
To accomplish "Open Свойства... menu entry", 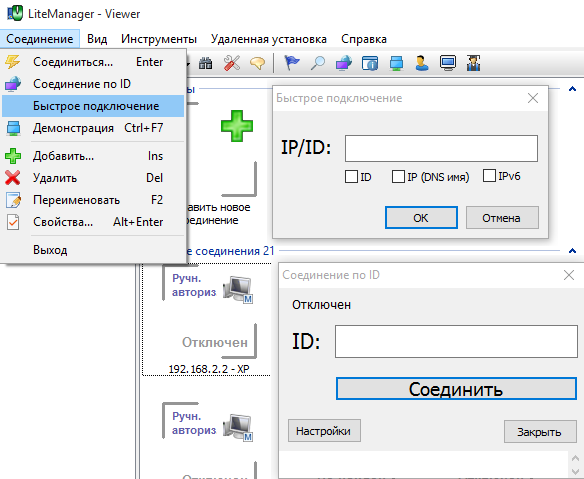I will pos(93,222).
